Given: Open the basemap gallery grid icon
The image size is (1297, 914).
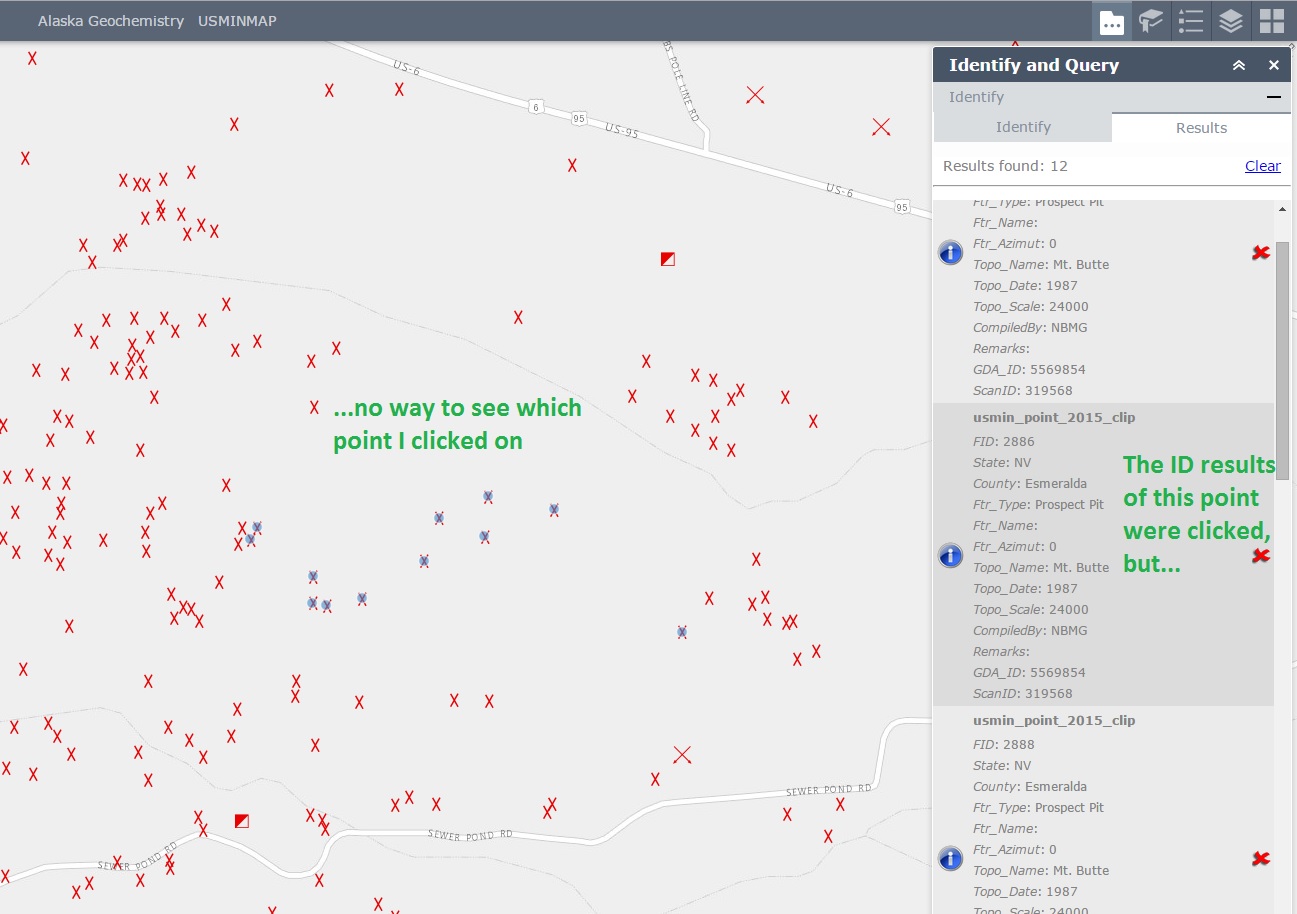Looking at the screenshot, I should (x=1271, y=21).
